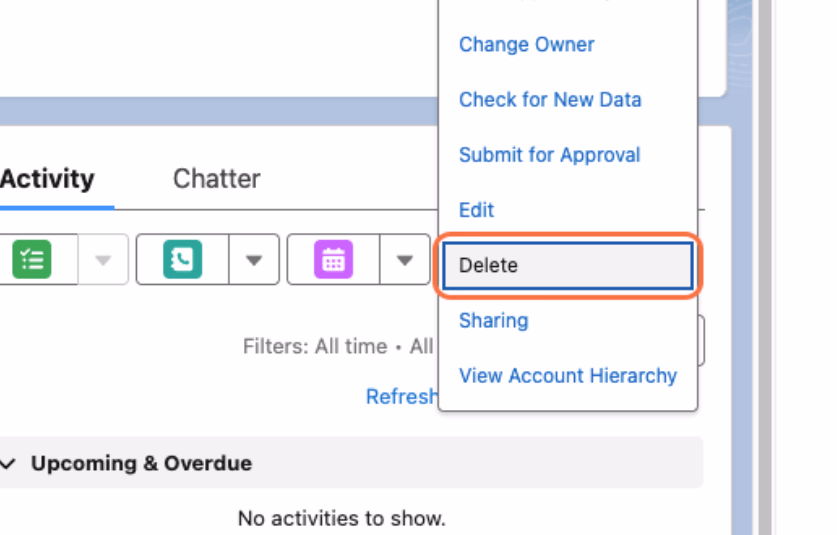This screenshot has width=837, height=535.
Task: Open the dropdown next to New Task
Action: point(103,259)
